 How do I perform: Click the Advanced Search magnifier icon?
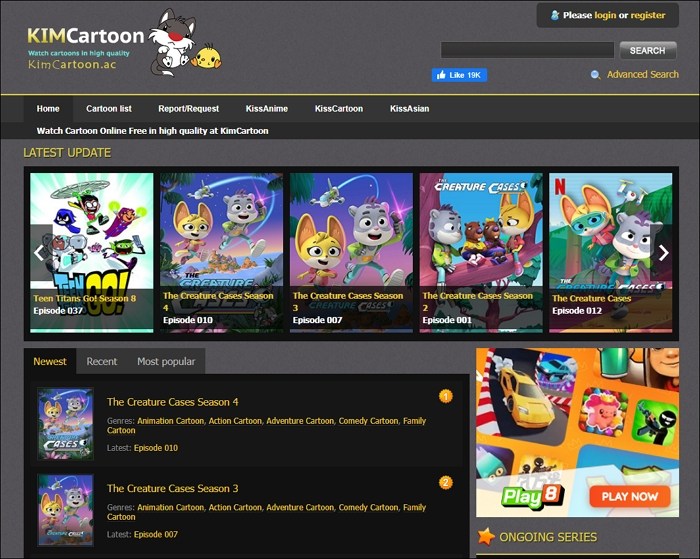[596, 75]
